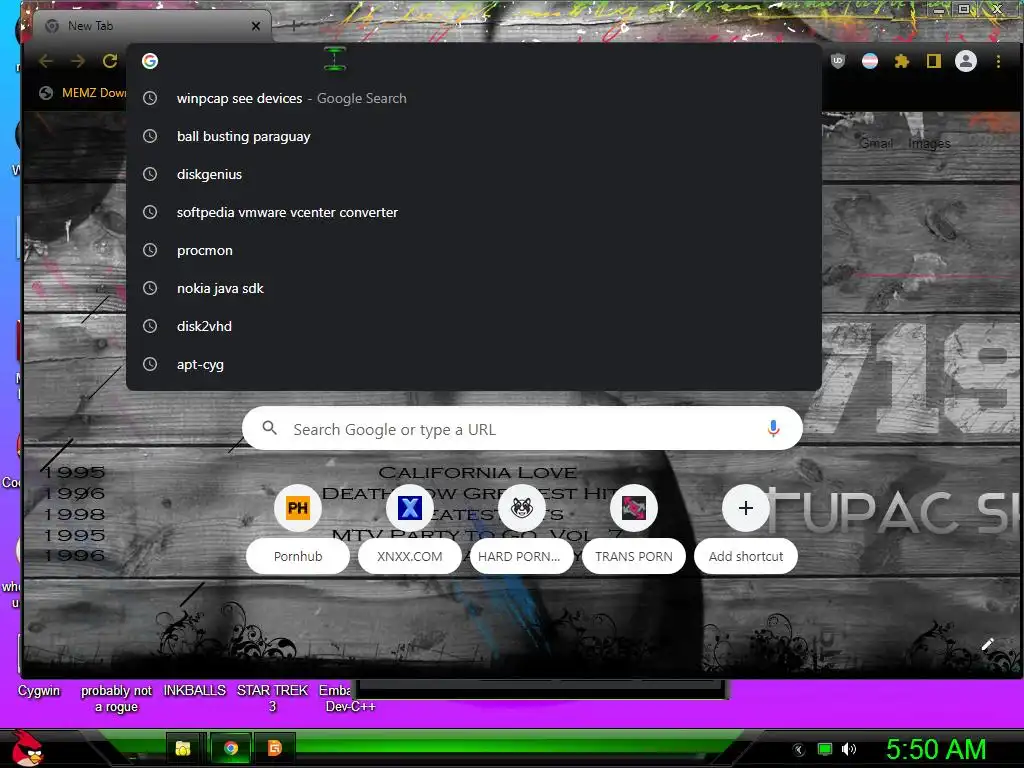Open a new tab with the plus button
Viewport: 1024px width, 768px height.
tap(294, 26)
